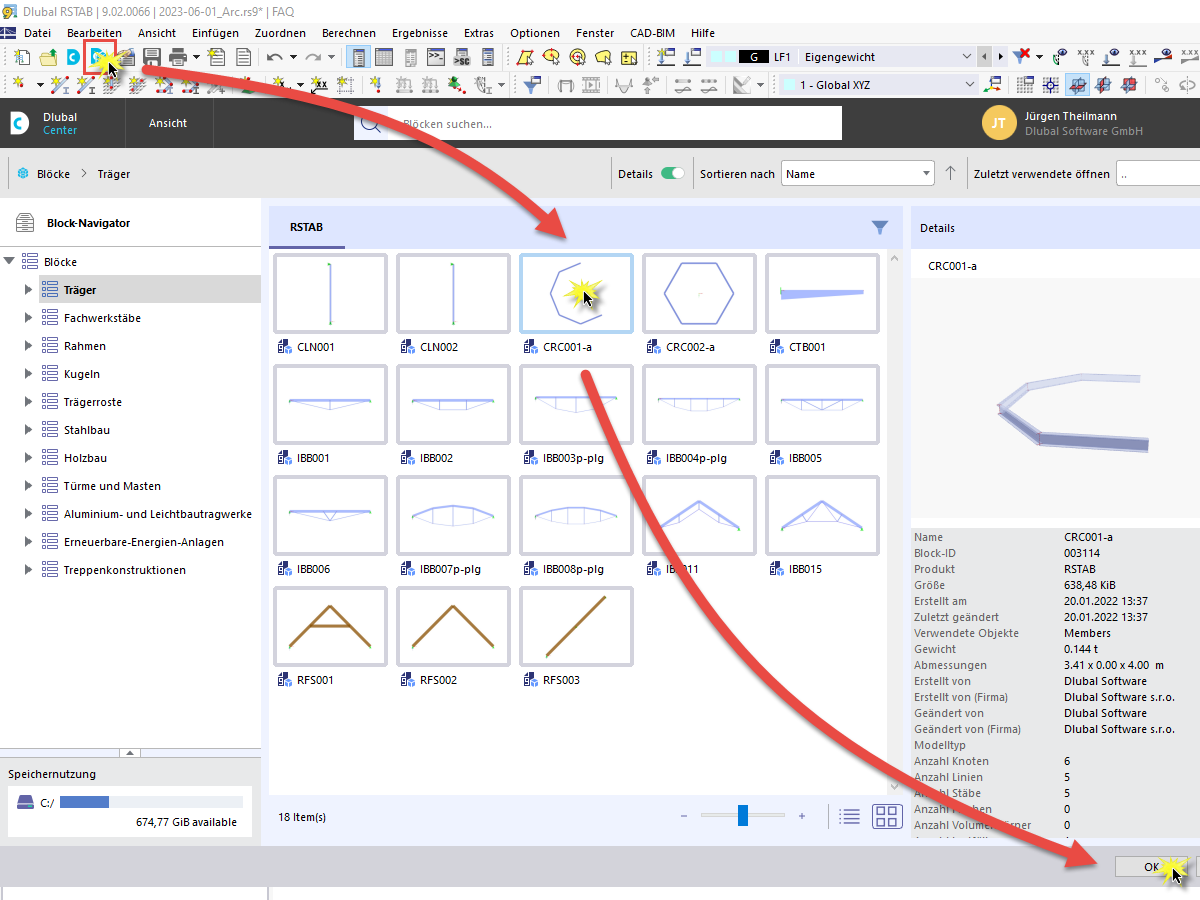Viewport: 1200px width, 900px height.
Task: Switch to large thumbnails view mode
Action: 887,816
